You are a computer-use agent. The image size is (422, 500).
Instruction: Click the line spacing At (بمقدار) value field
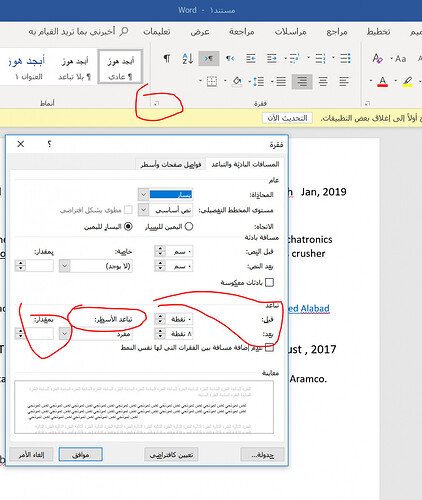point(40,333)
